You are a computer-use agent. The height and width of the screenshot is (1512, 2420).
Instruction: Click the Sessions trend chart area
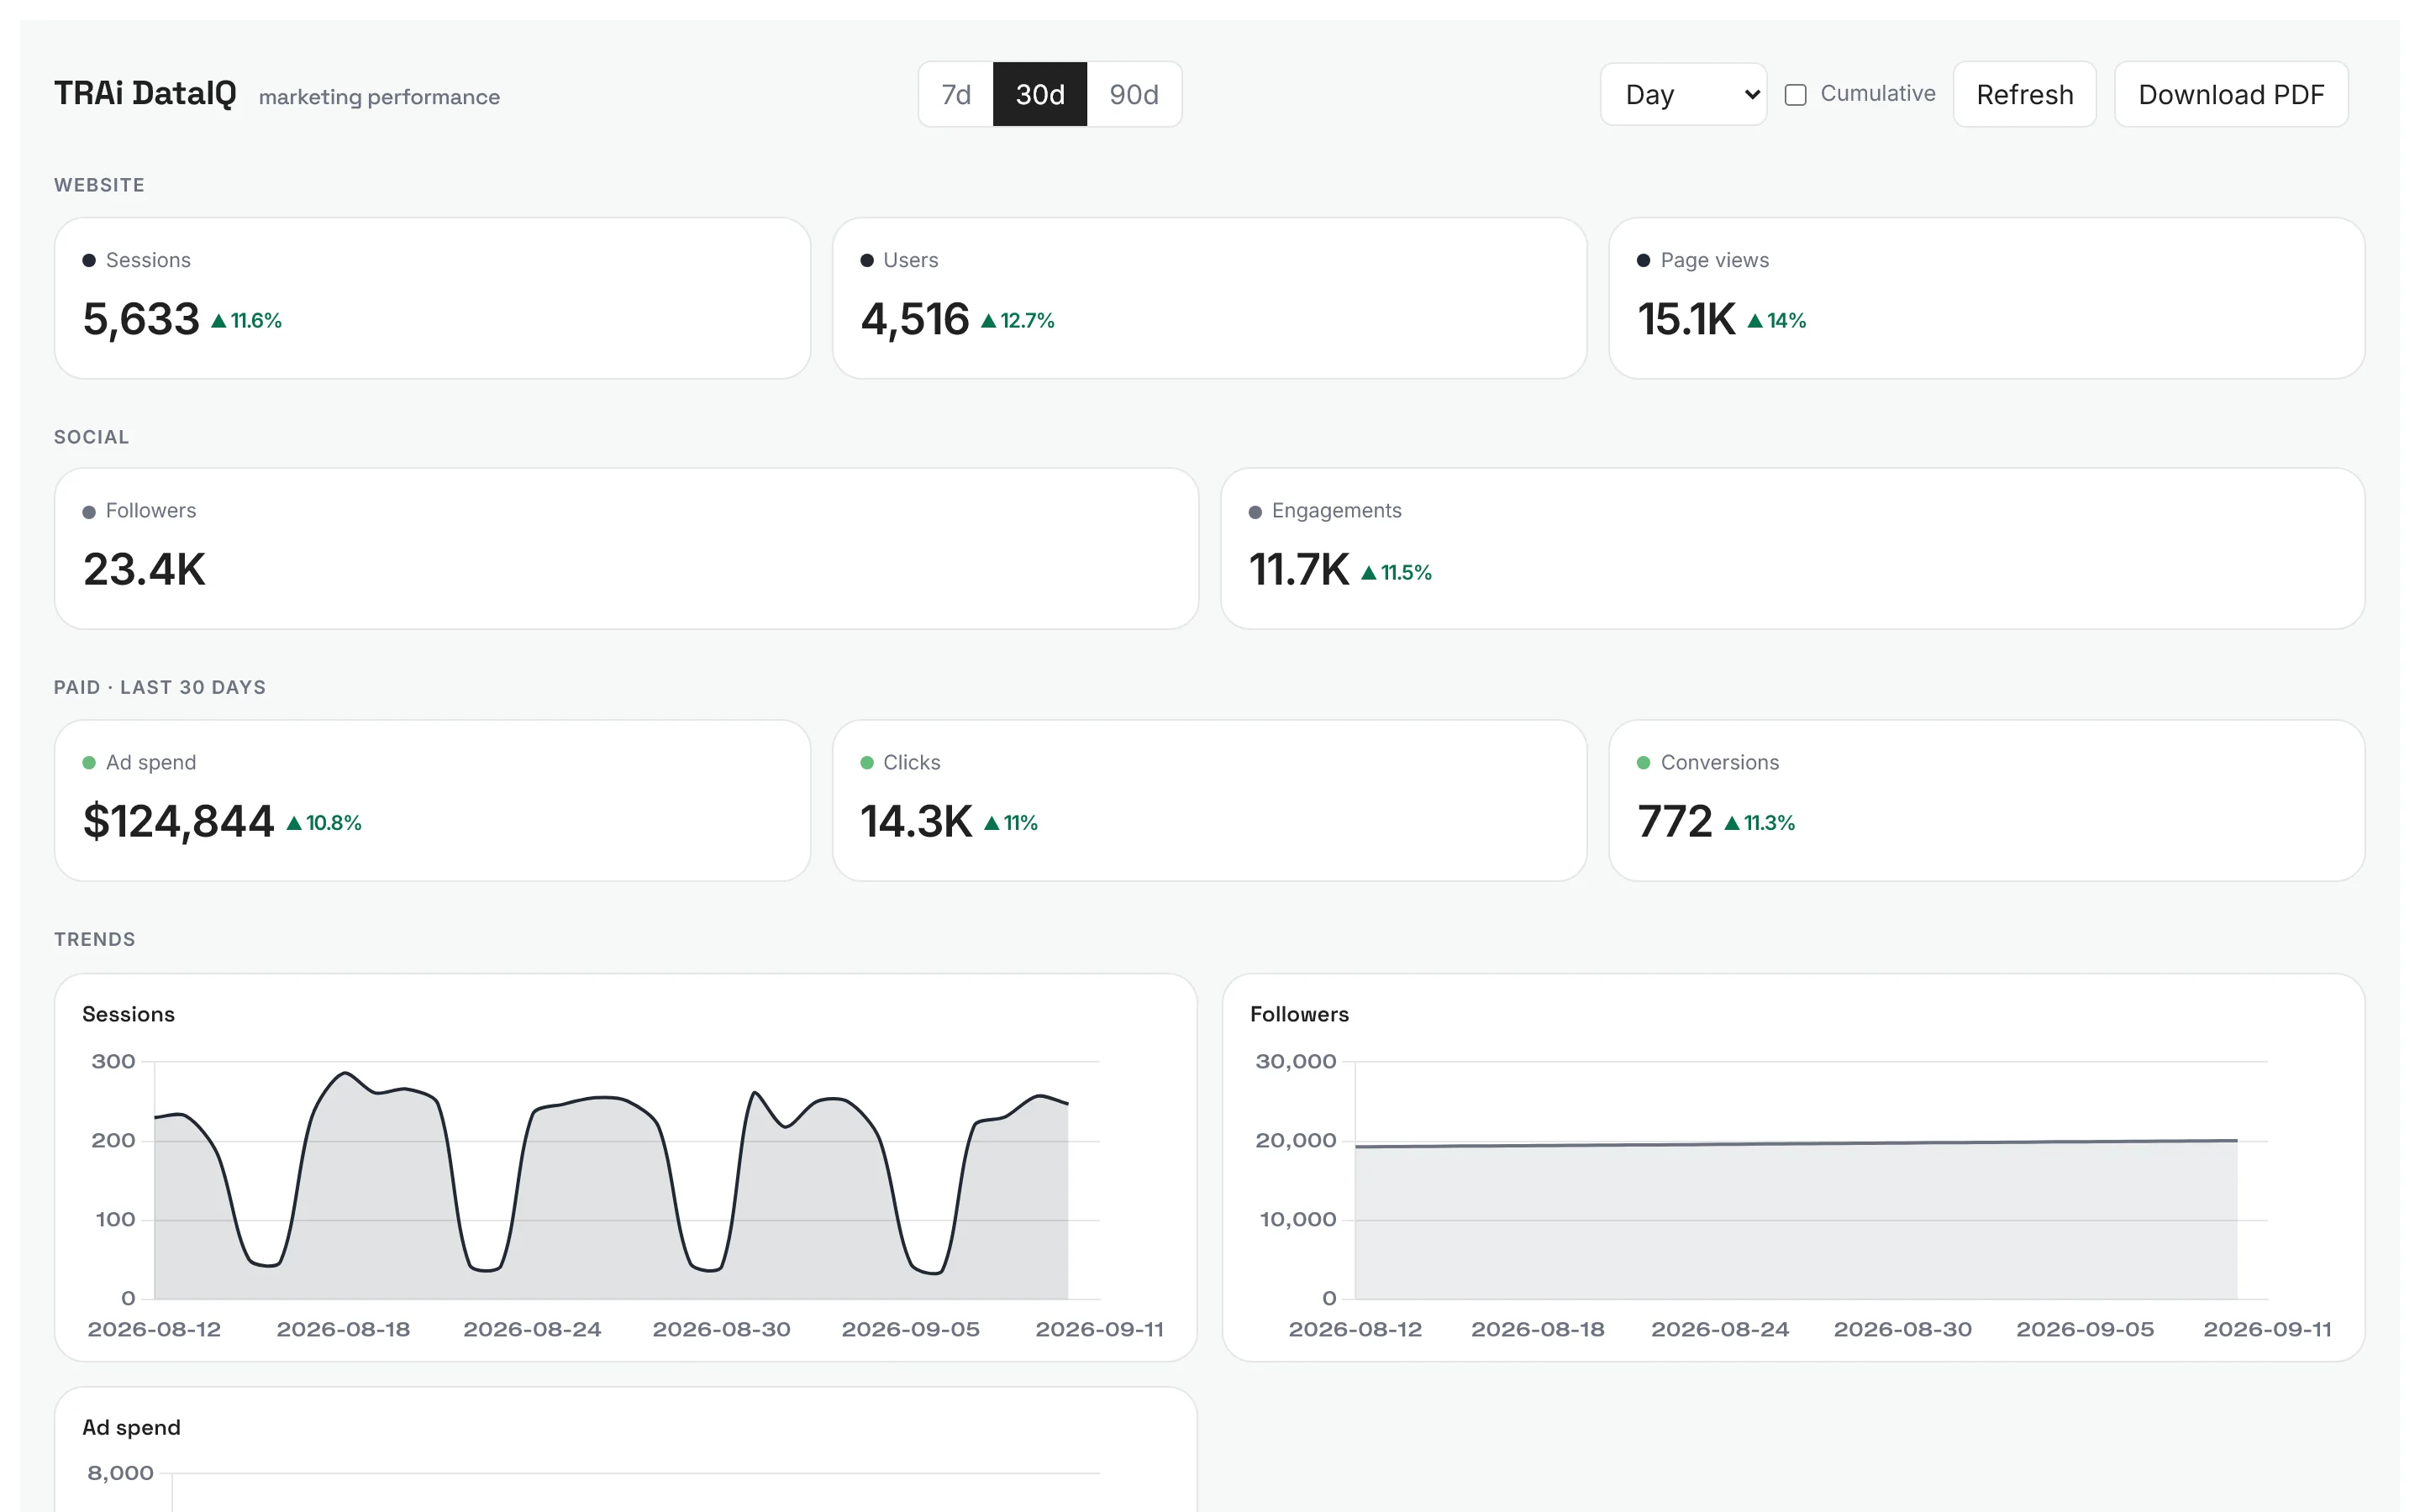coord(626,1180)
